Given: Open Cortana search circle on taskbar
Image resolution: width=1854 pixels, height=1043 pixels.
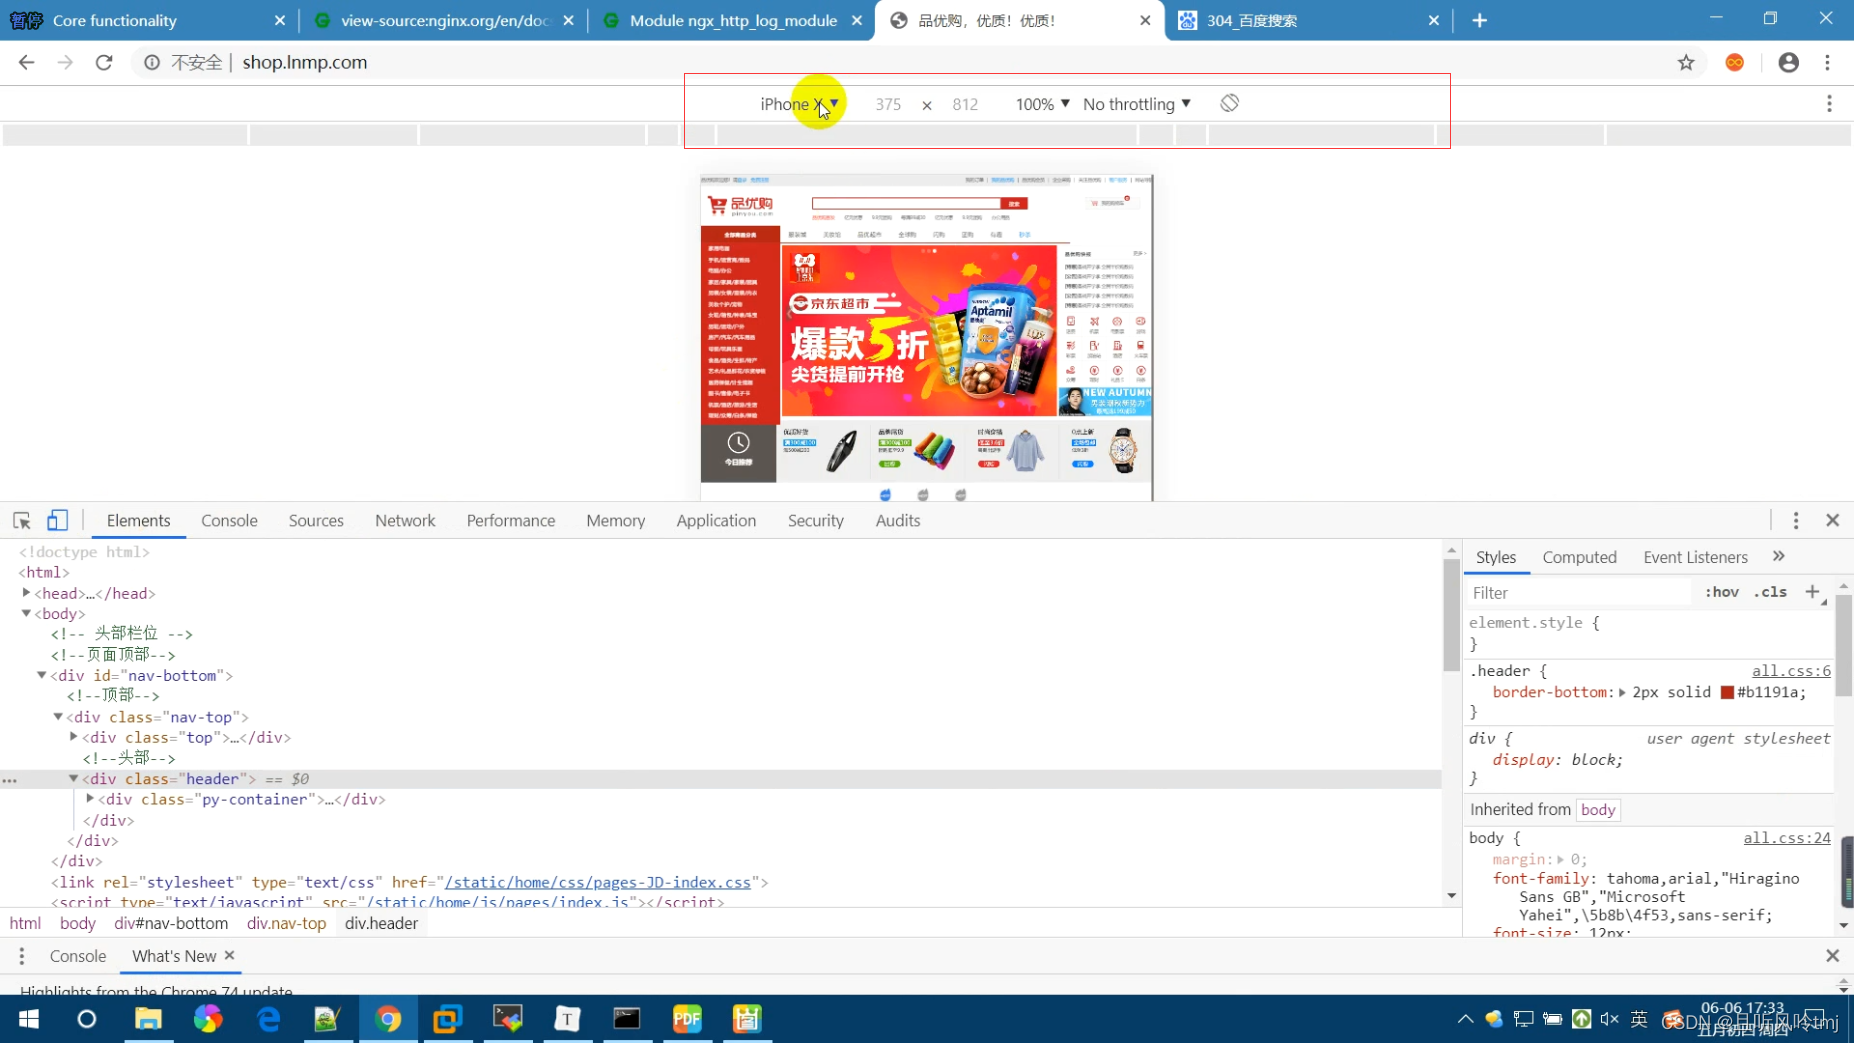Looking at the screenshot, I should tap(87, 1019).
